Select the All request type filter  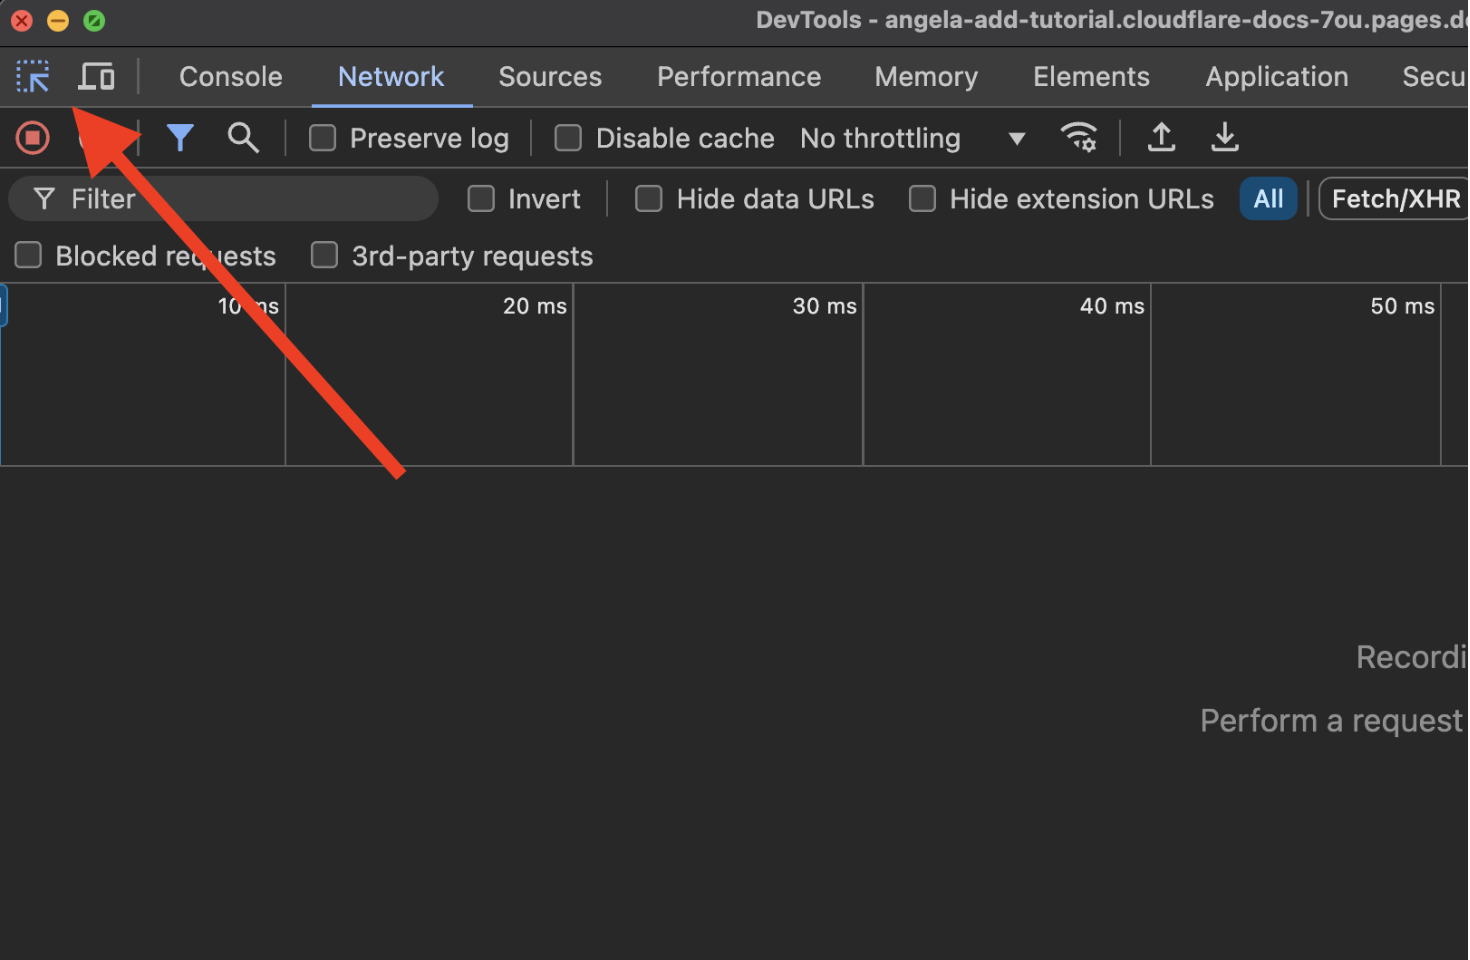point(1267,199)
